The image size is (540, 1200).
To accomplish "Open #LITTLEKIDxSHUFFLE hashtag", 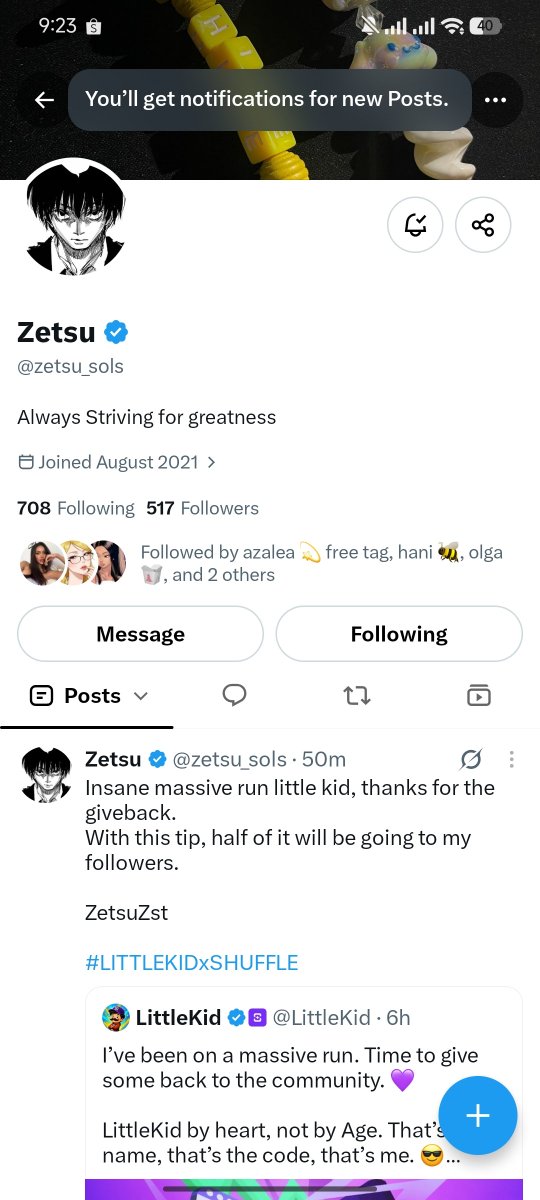I will pos(192,963).
